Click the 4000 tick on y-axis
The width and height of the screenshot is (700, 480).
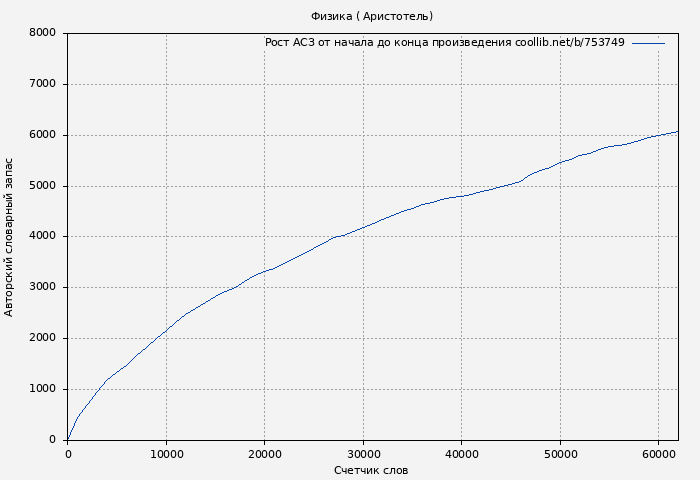coord(43,237)
